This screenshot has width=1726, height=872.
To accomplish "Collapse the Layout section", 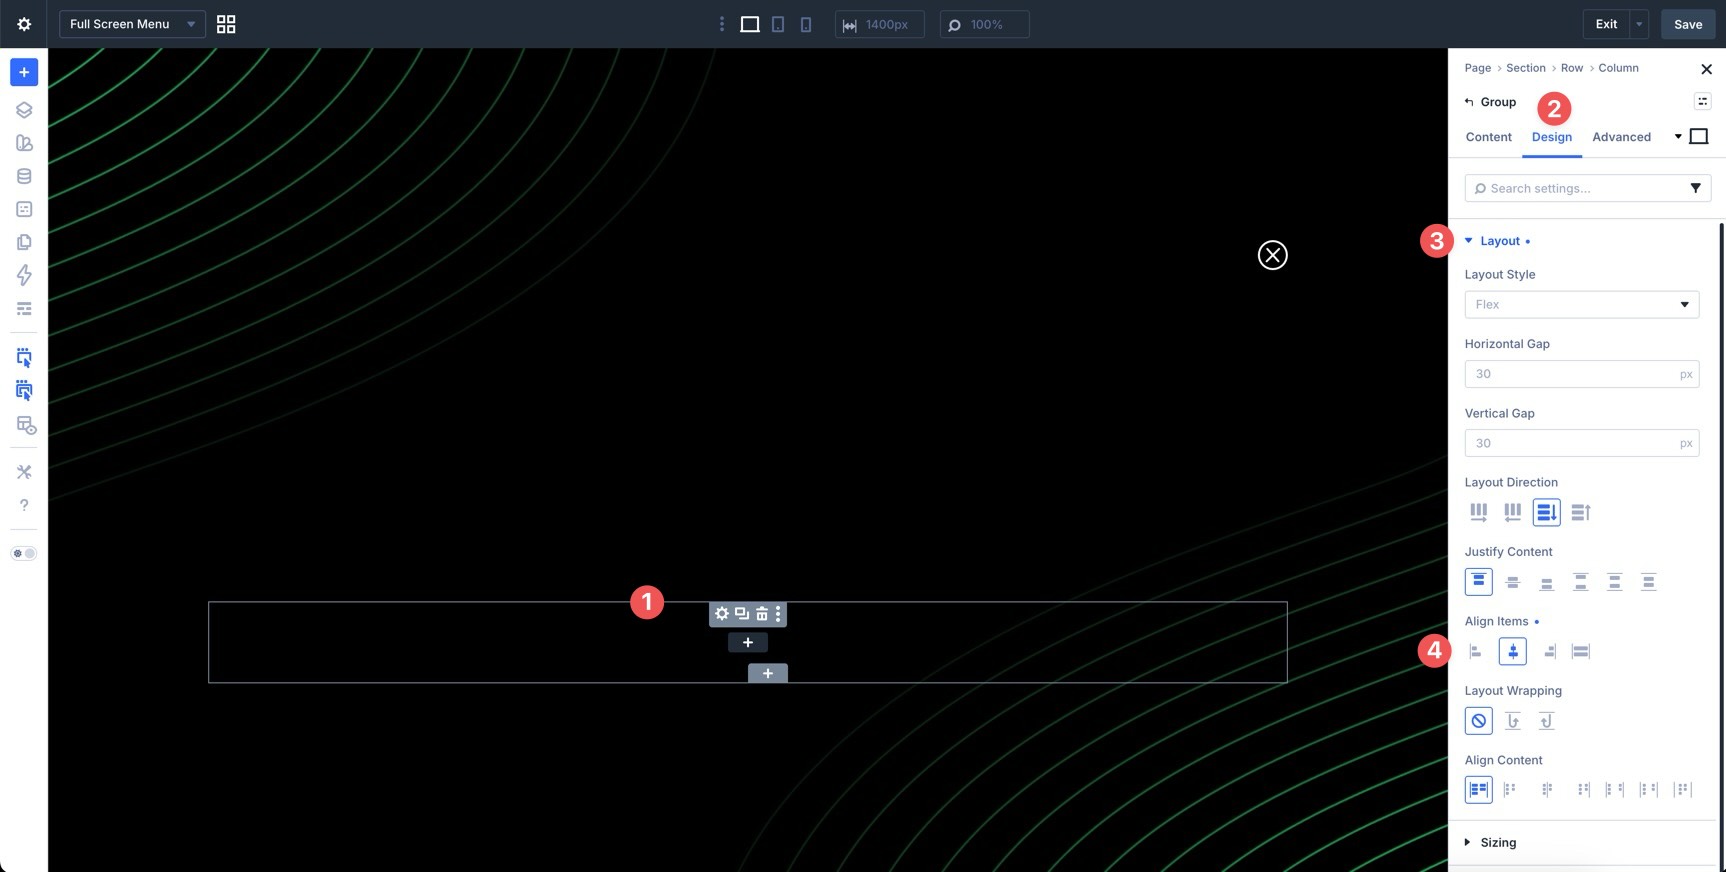I will [x=1498, y=241].
